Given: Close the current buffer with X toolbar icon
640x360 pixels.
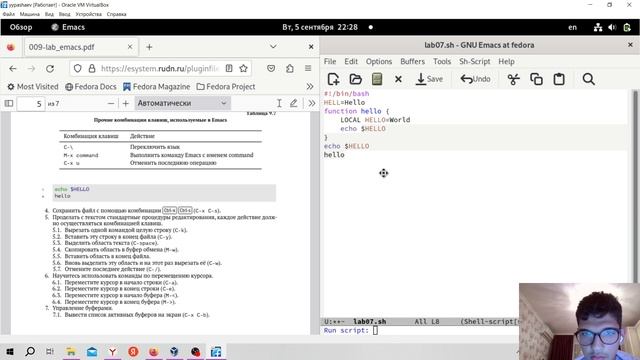Looking at the screenshot, I should coord(398,79).
